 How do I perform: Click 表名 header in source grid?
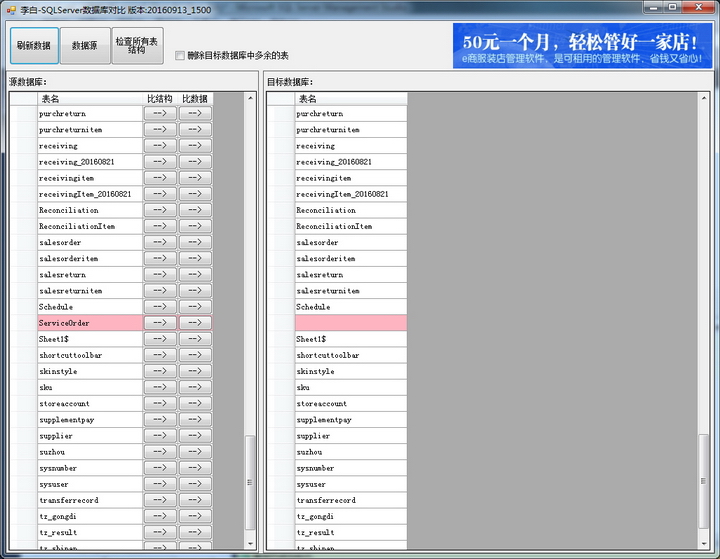[x=90, y=99]
